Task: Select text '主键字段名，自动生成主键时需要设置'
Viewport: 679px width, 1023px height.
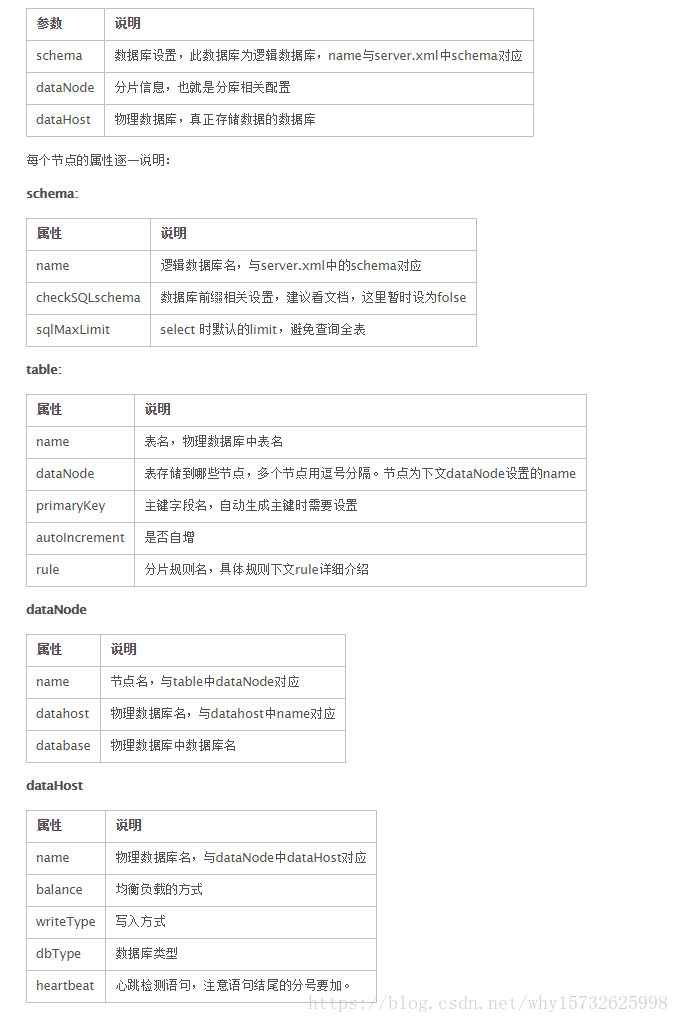Action: (250, 506)
